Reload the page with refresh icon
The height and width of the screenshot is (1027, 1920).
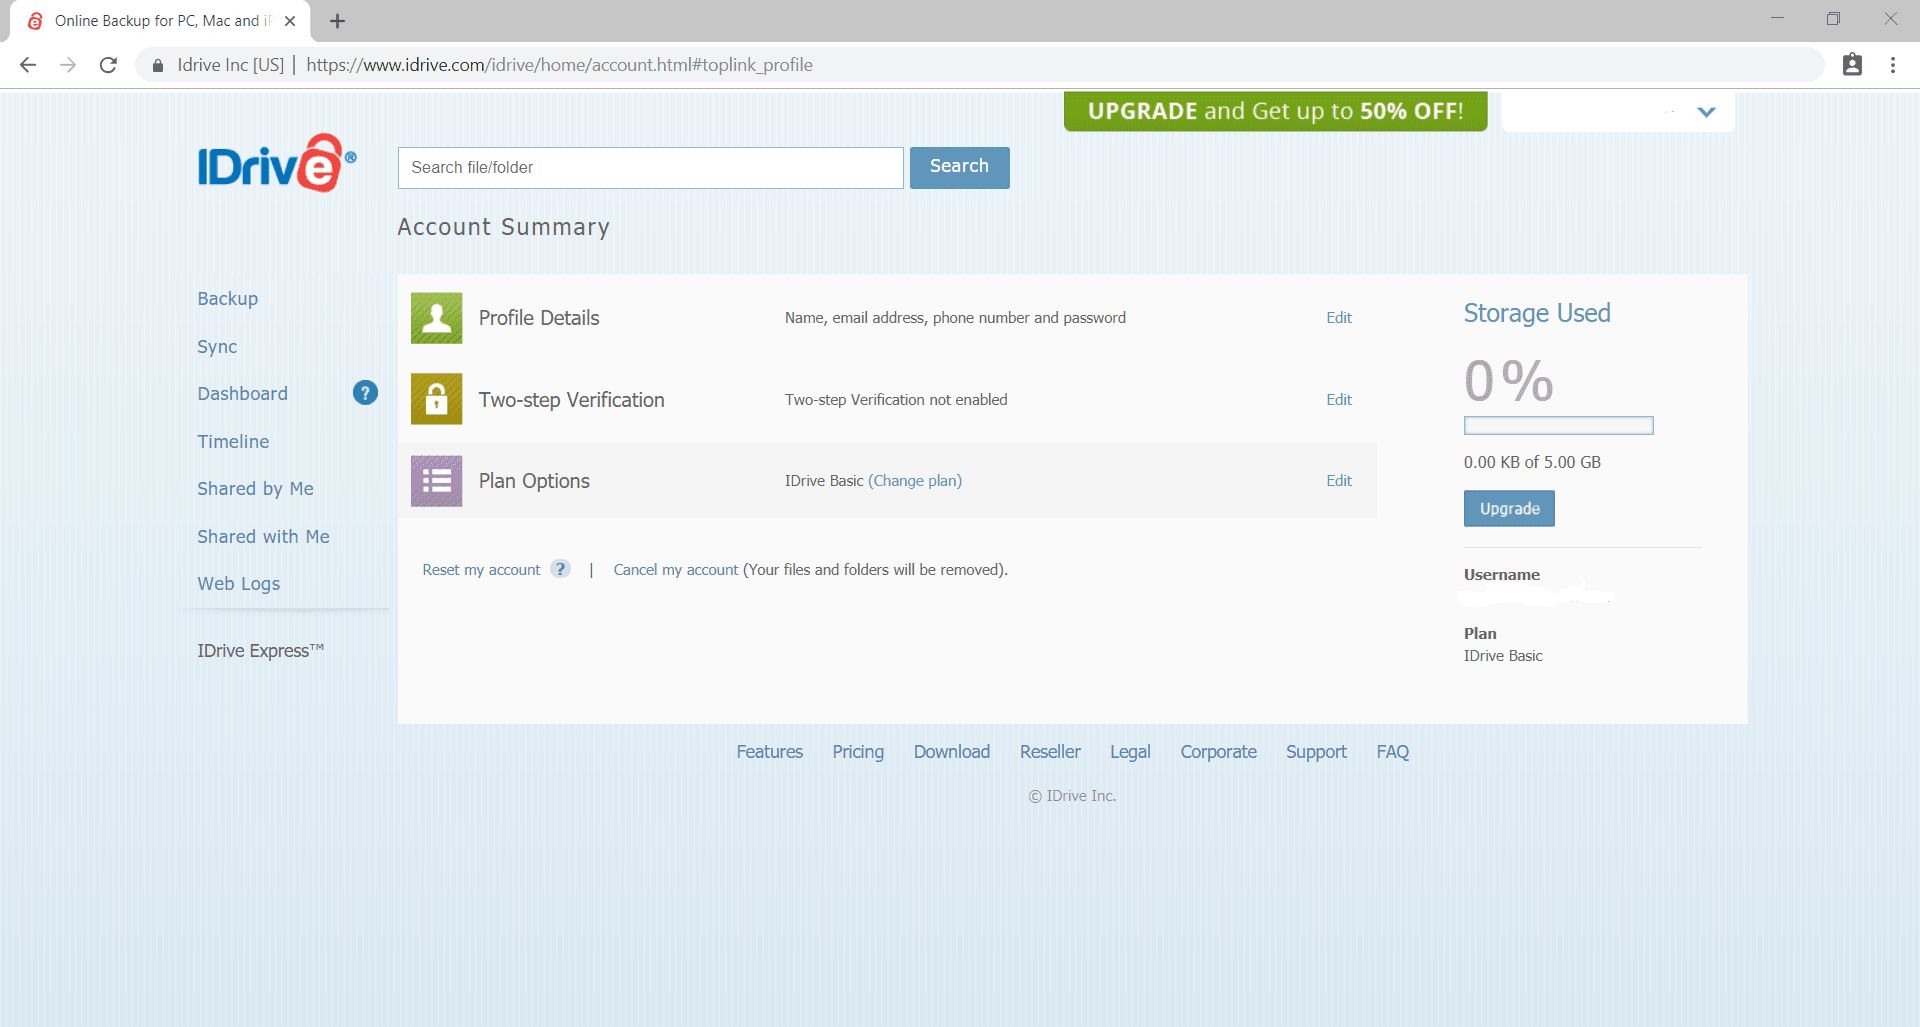pyautogui.click(x=108, y=65)
